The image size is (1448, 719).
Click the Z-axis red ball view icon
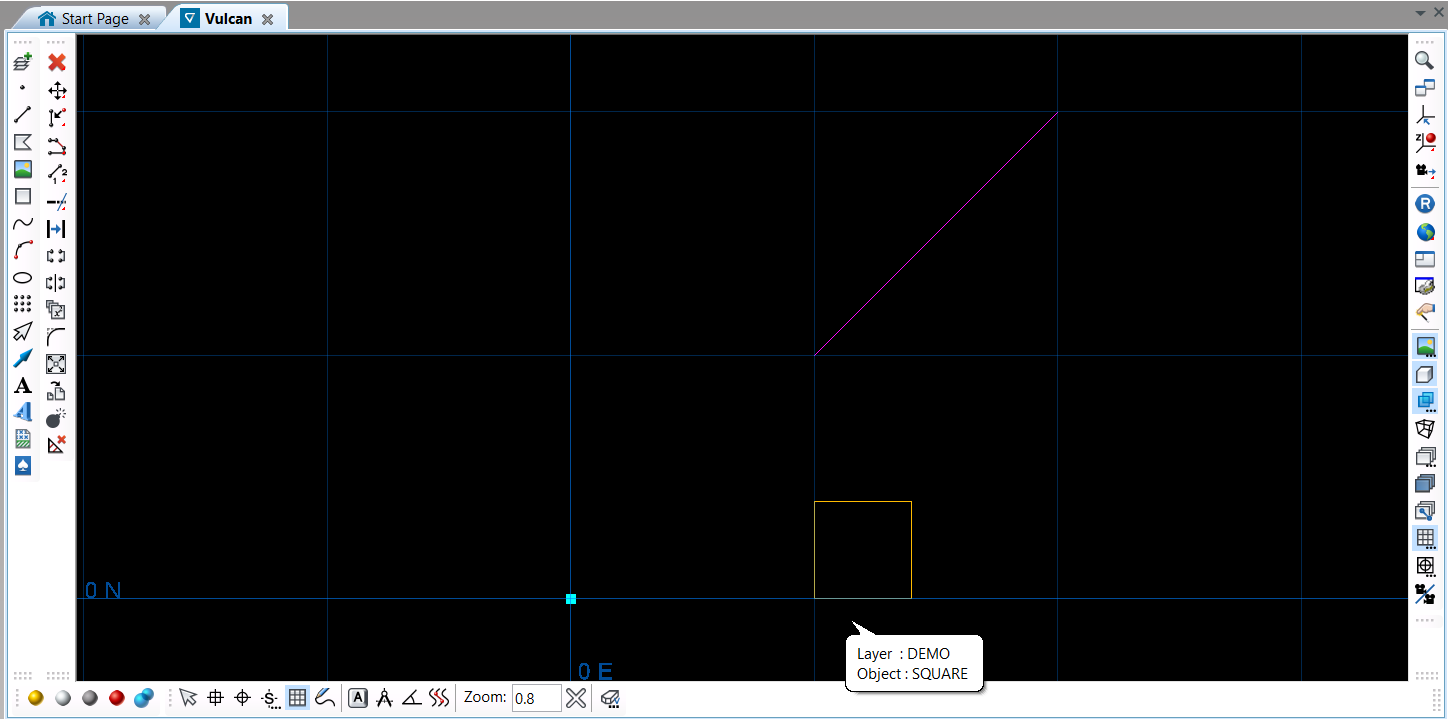click(1425, 143)
